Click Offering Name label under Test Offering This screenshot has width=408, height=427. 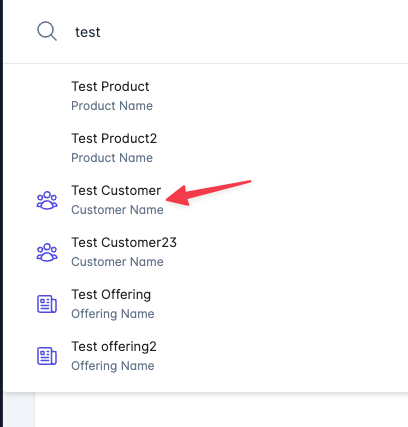pos(113,314)
